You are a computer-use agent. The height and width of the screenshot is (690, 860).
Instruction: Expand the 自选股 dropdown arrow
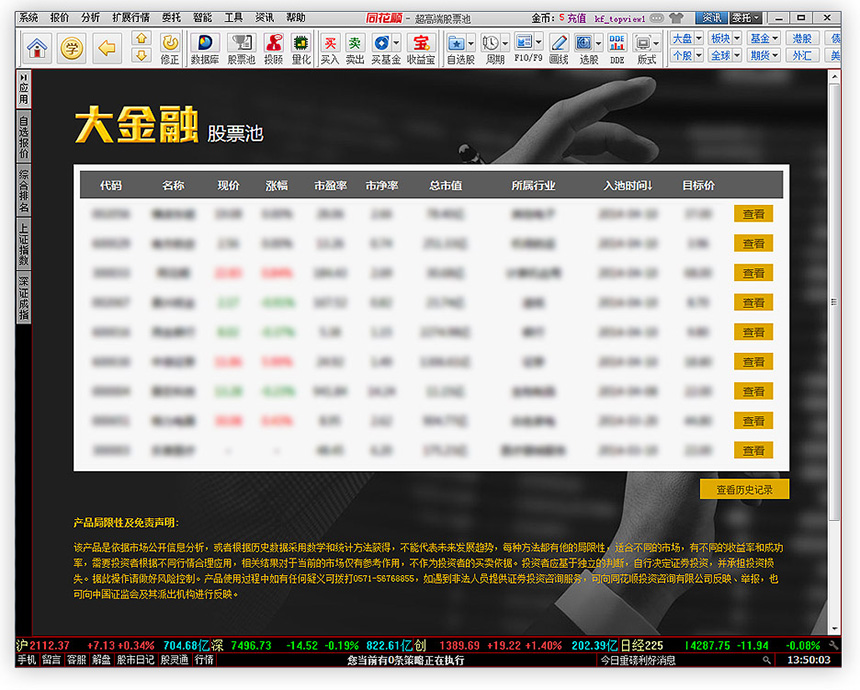coord(471,43)
